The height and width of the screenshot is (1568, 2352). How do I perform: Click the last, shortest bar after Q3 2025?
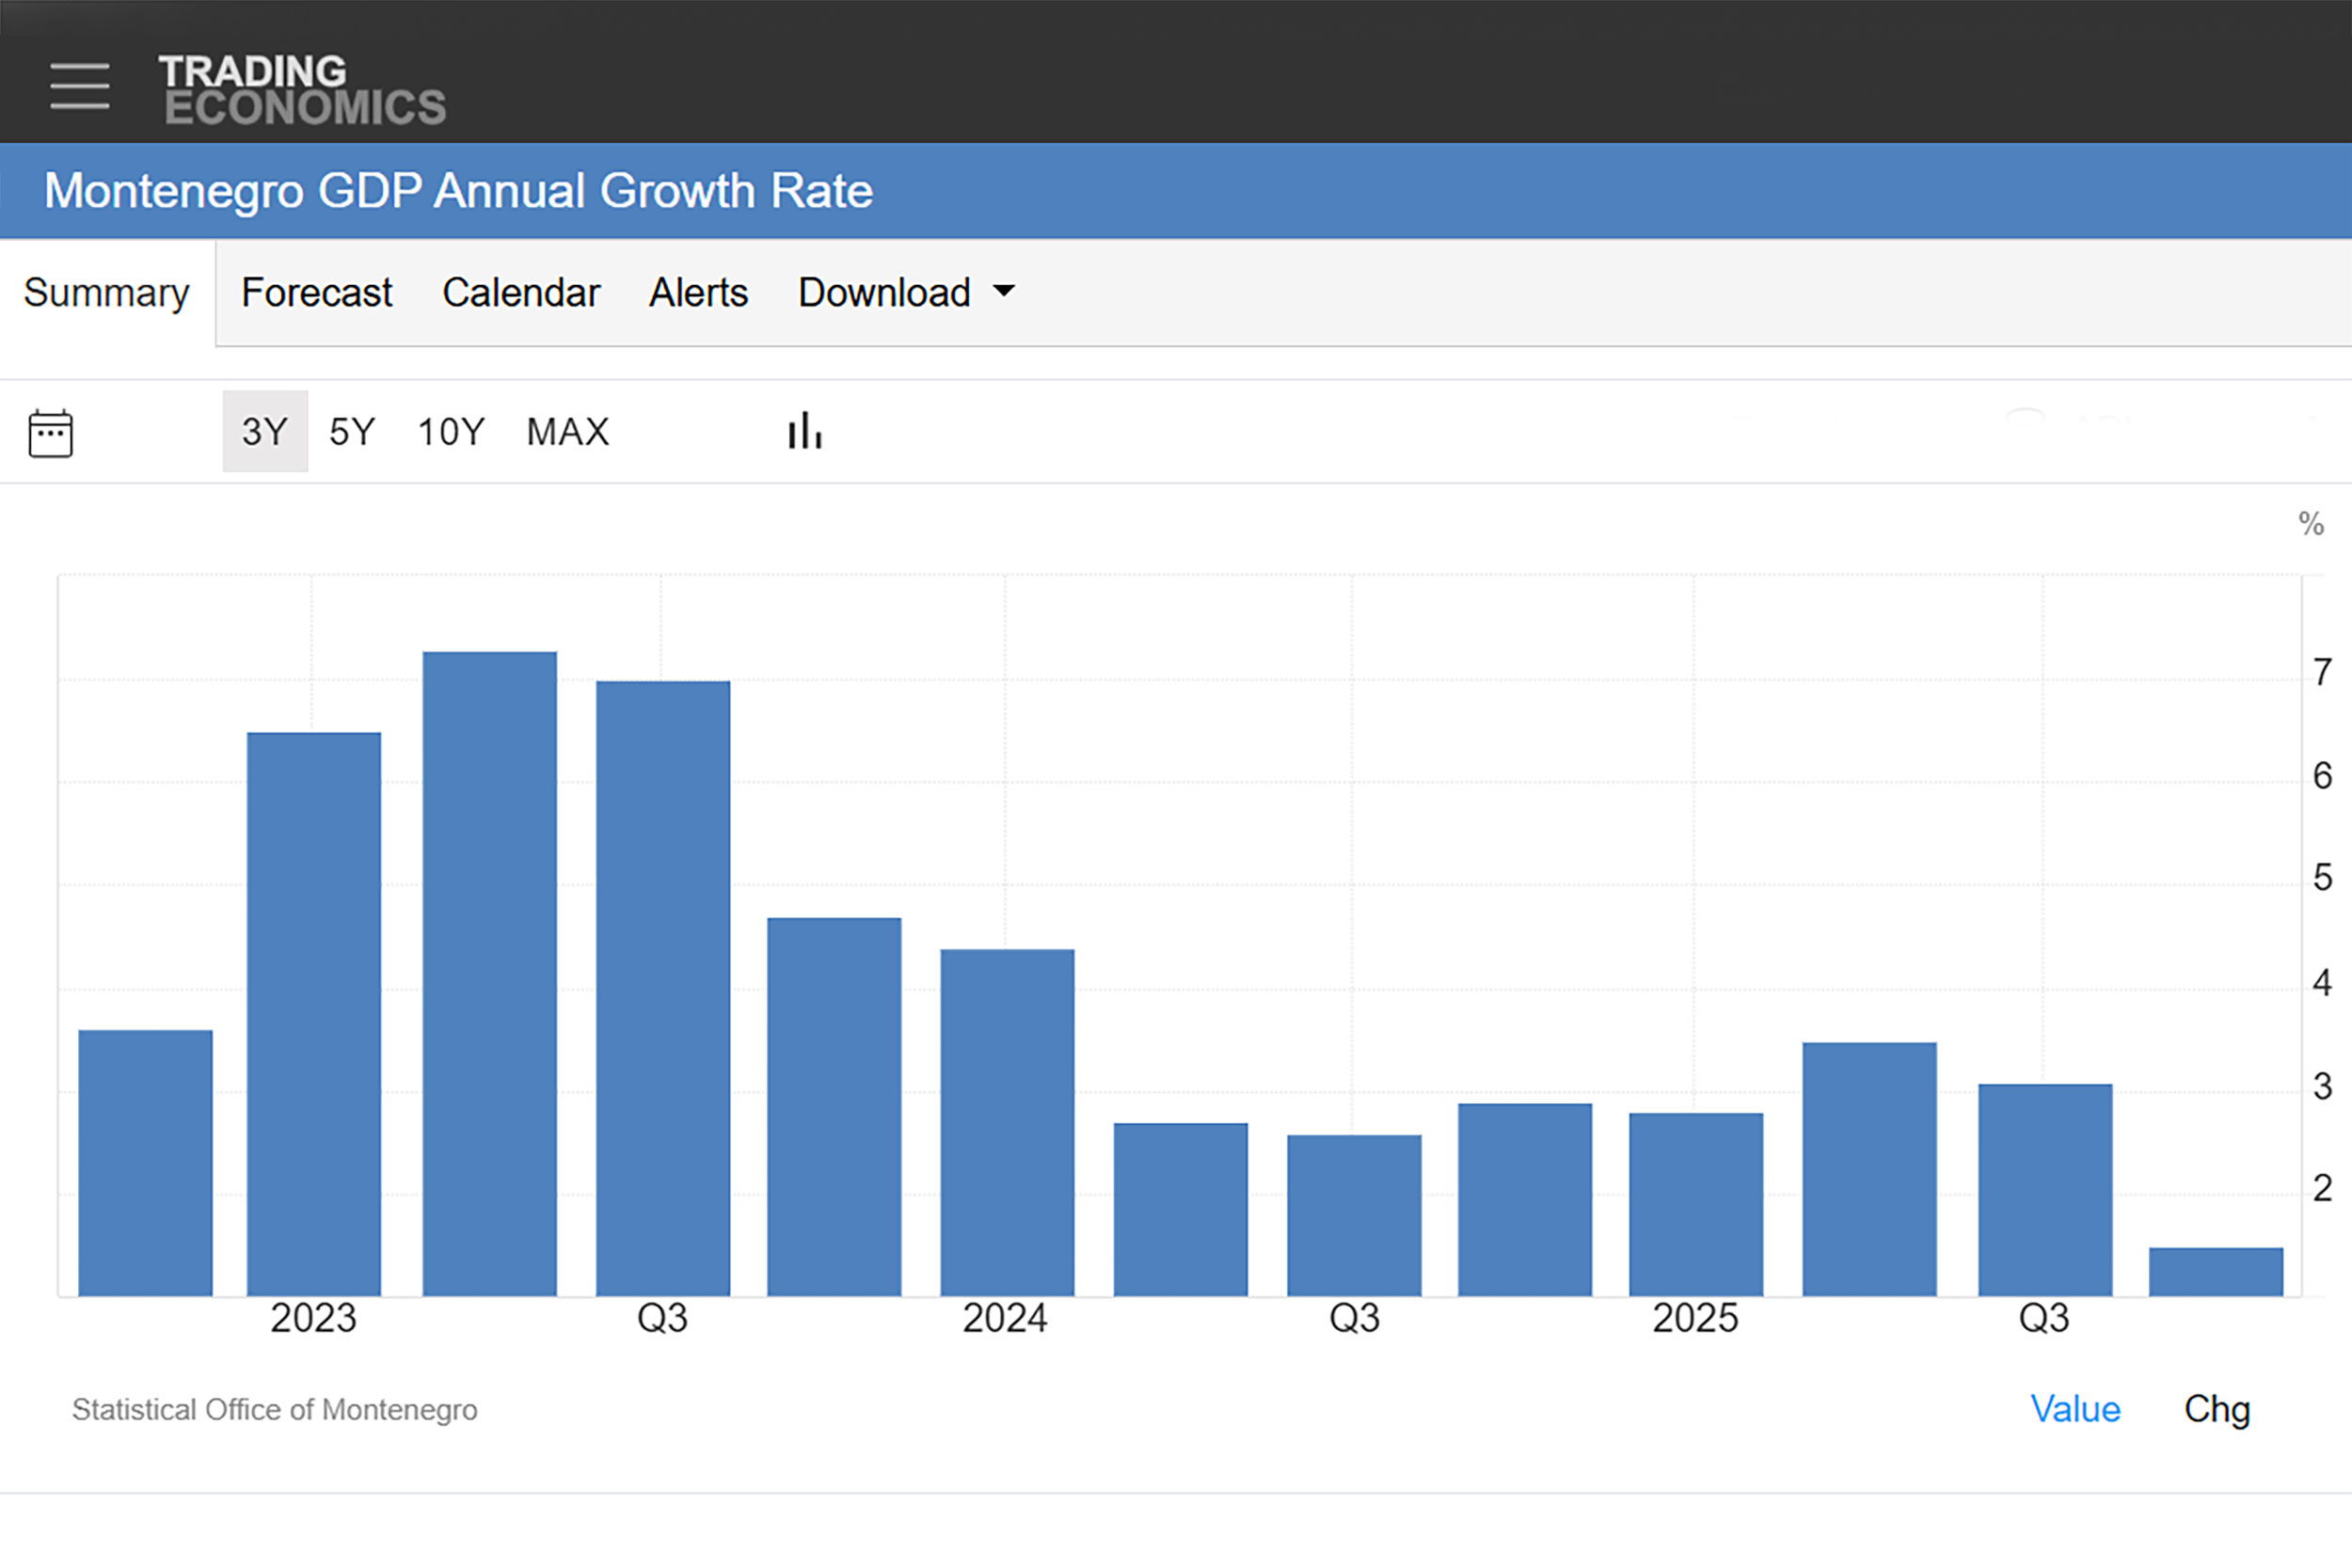tap(2216, 1272)
